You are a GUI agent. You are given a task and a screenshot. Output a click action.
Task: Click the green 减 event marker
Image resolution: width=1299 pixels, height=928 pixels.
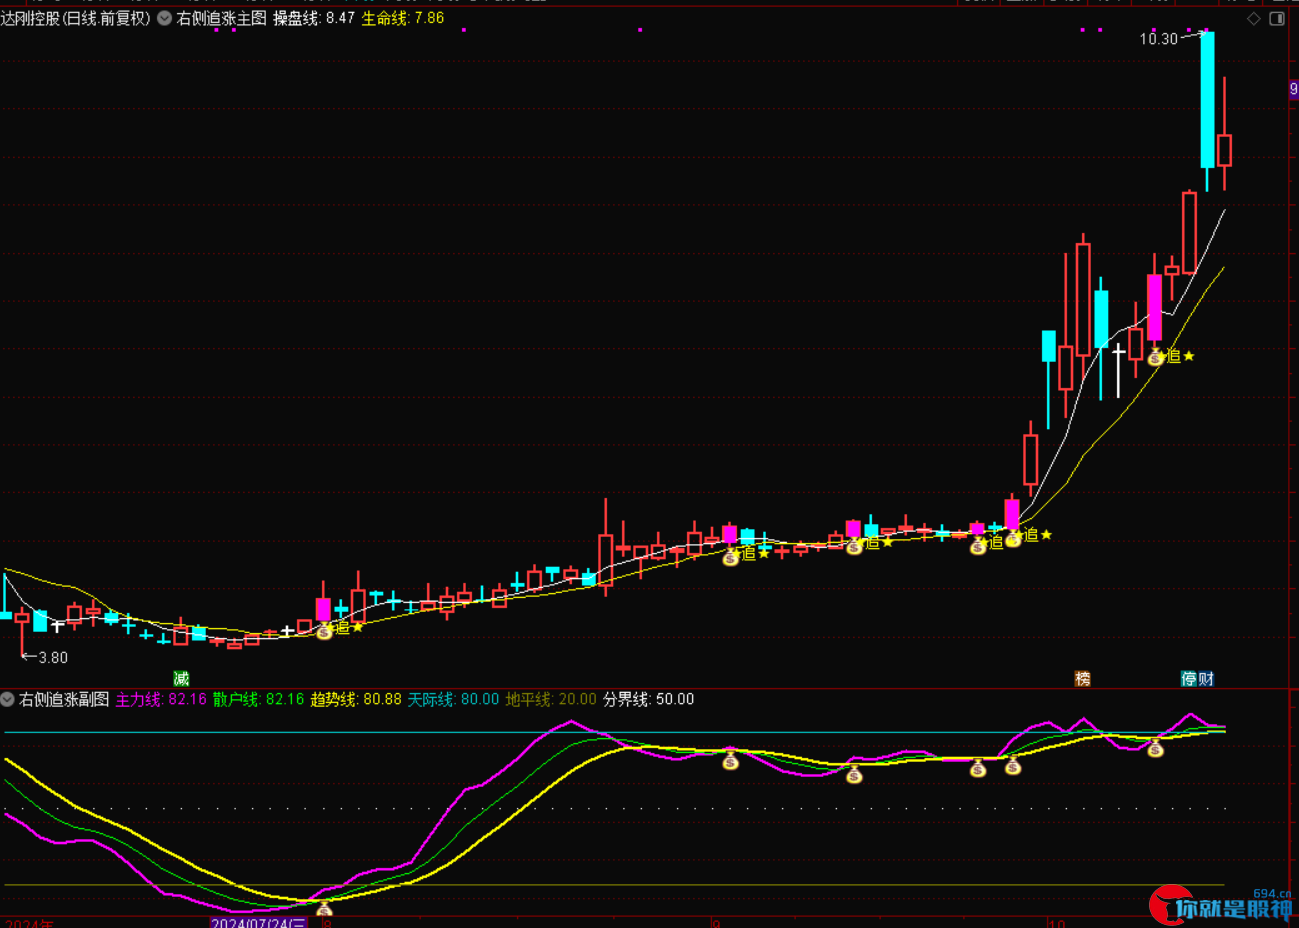click(181, 679)
